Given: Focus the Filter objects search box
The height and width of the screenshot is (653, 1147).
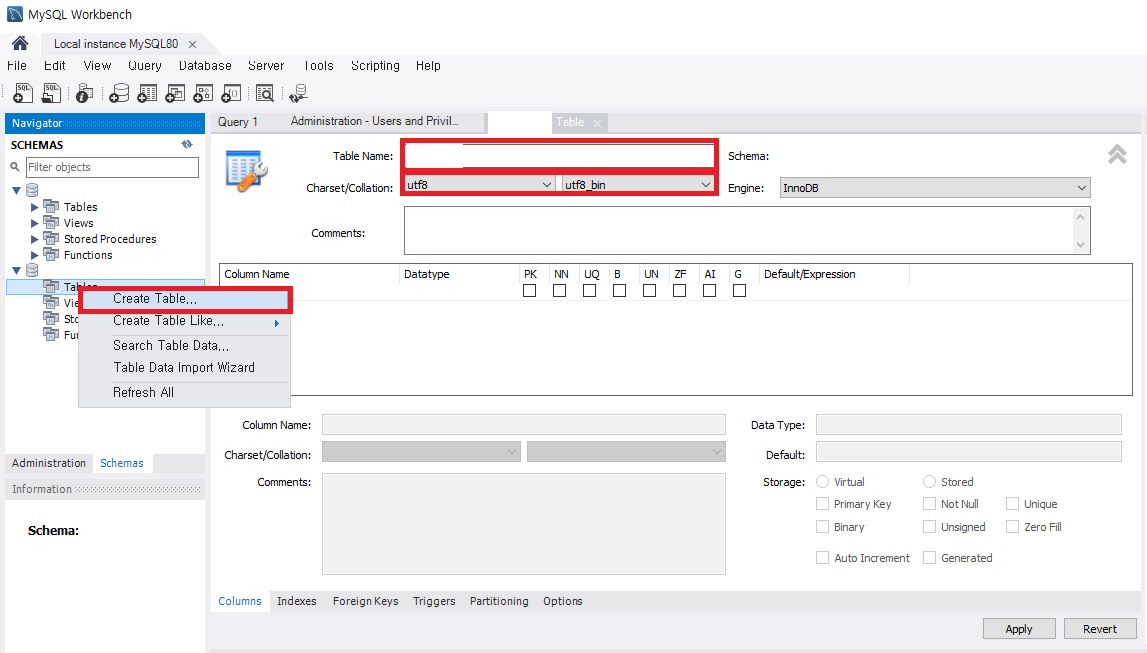Looking at the screenshot, I should pyautogui.click(x=112, y=167).
